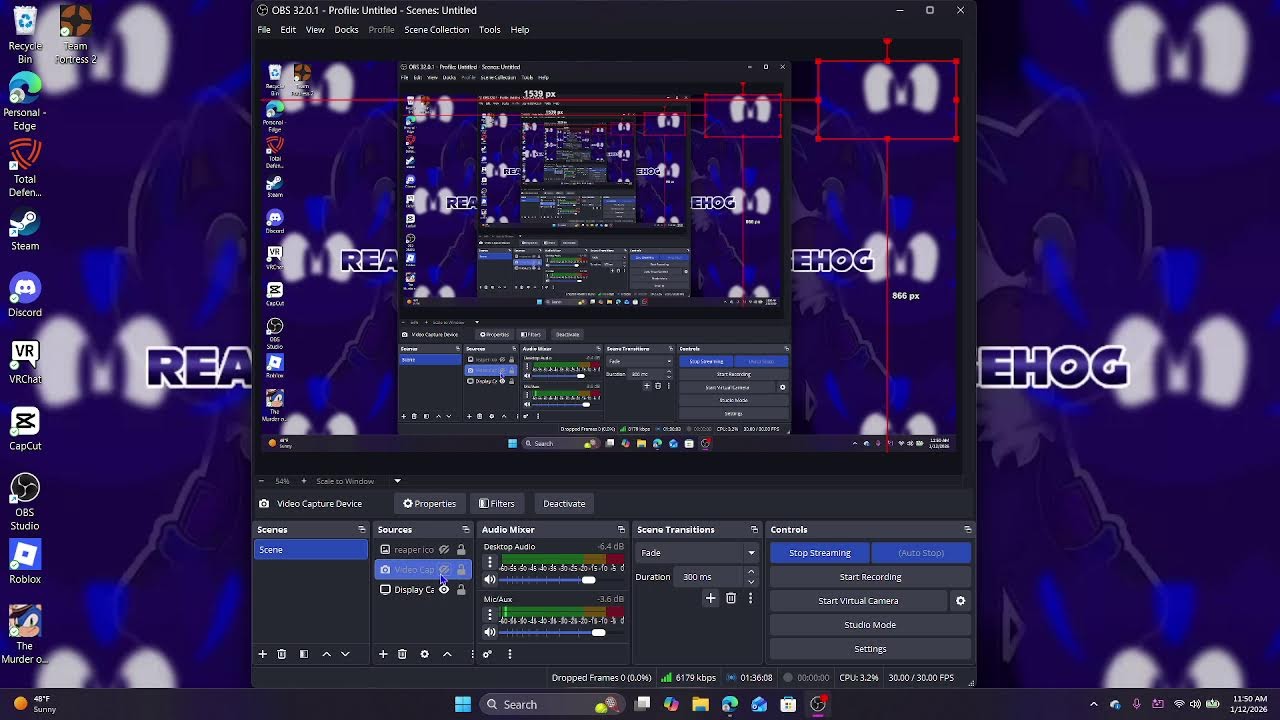Screen dimensions: 1280x720
Task: Lock the reaper ico source
Action: coord(461,550)
